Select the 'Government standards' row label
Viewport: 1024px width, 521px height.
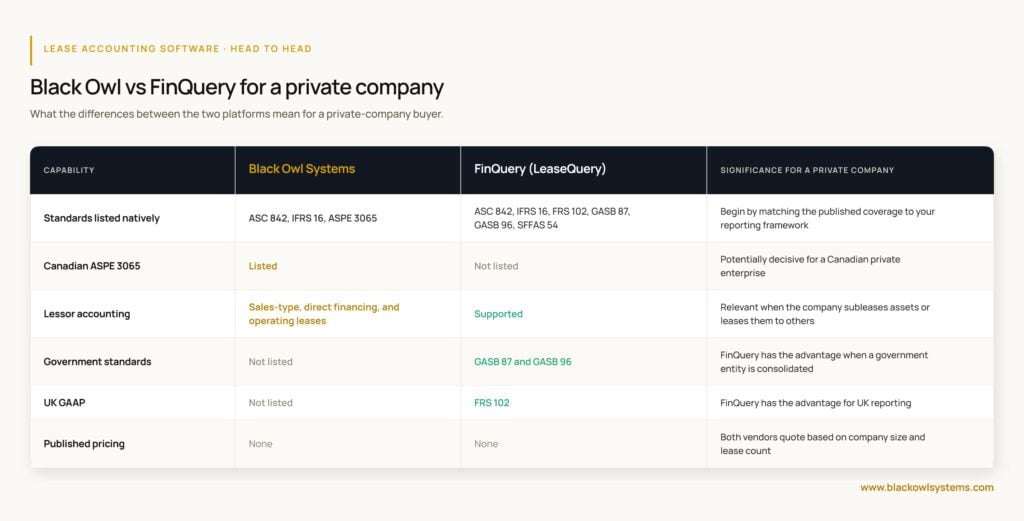(x=97, y=361)
